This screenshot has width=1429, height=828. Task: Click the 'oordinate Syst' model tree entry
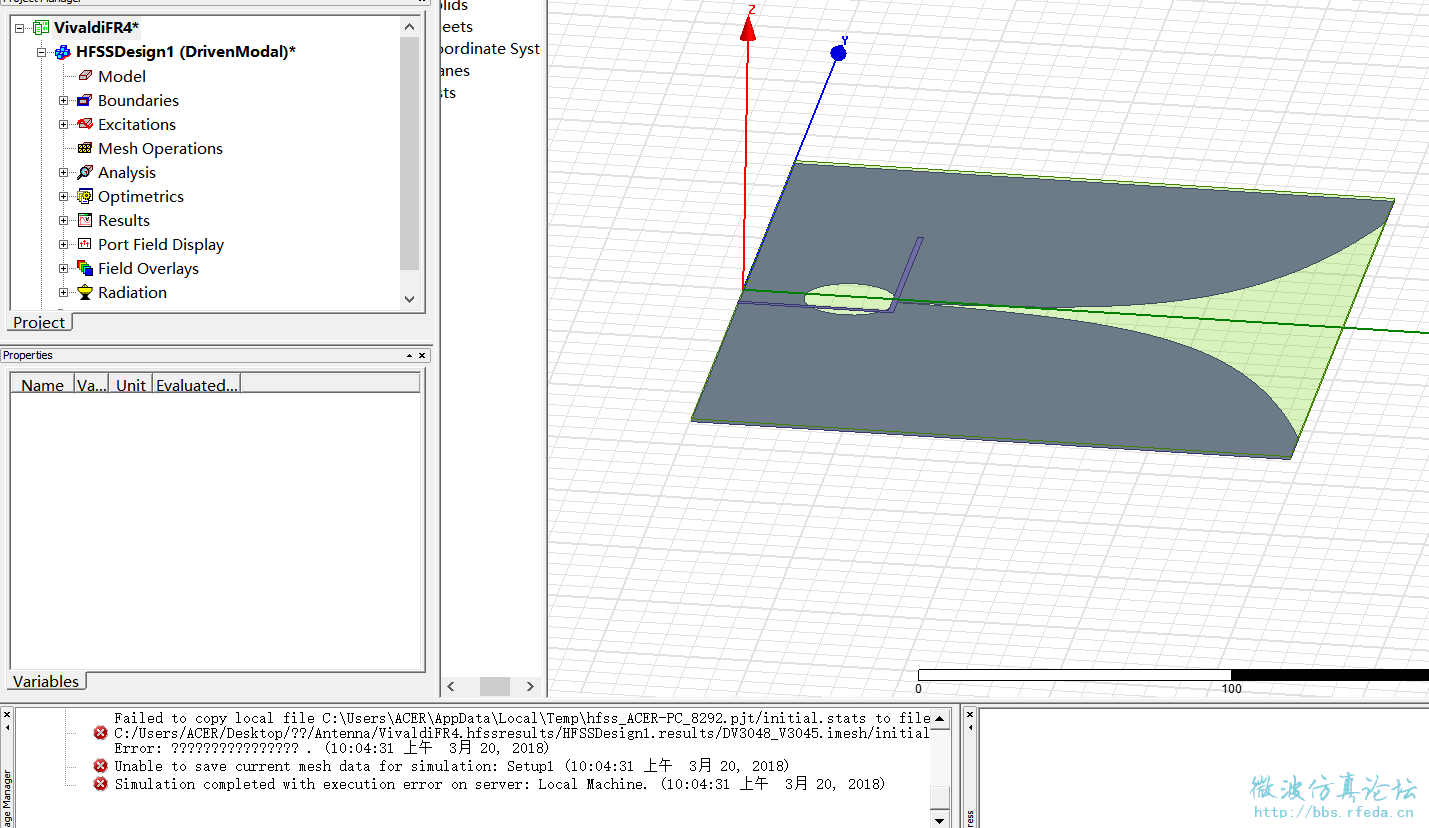(490, 48)
